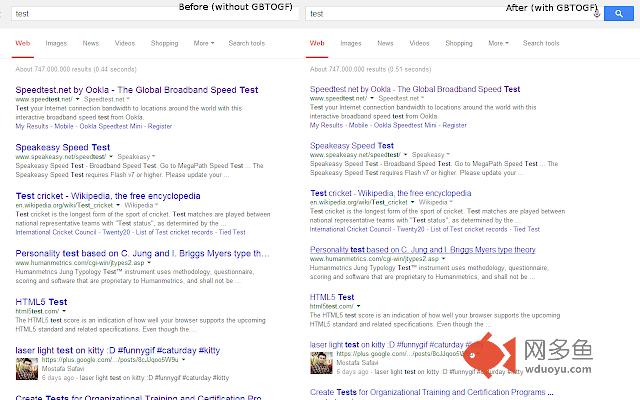
Task: Click the microphone voice search icon
Action: point(597,13)
